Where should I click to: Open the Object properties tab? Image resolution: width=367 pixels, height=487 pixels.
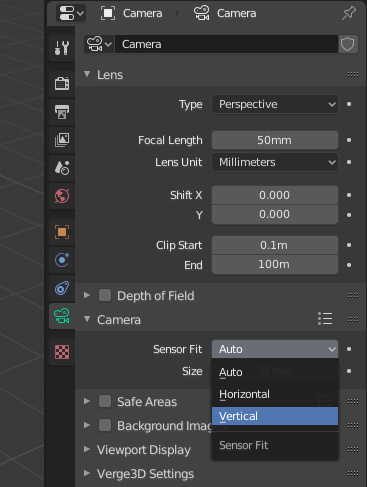tap(62, 232)
